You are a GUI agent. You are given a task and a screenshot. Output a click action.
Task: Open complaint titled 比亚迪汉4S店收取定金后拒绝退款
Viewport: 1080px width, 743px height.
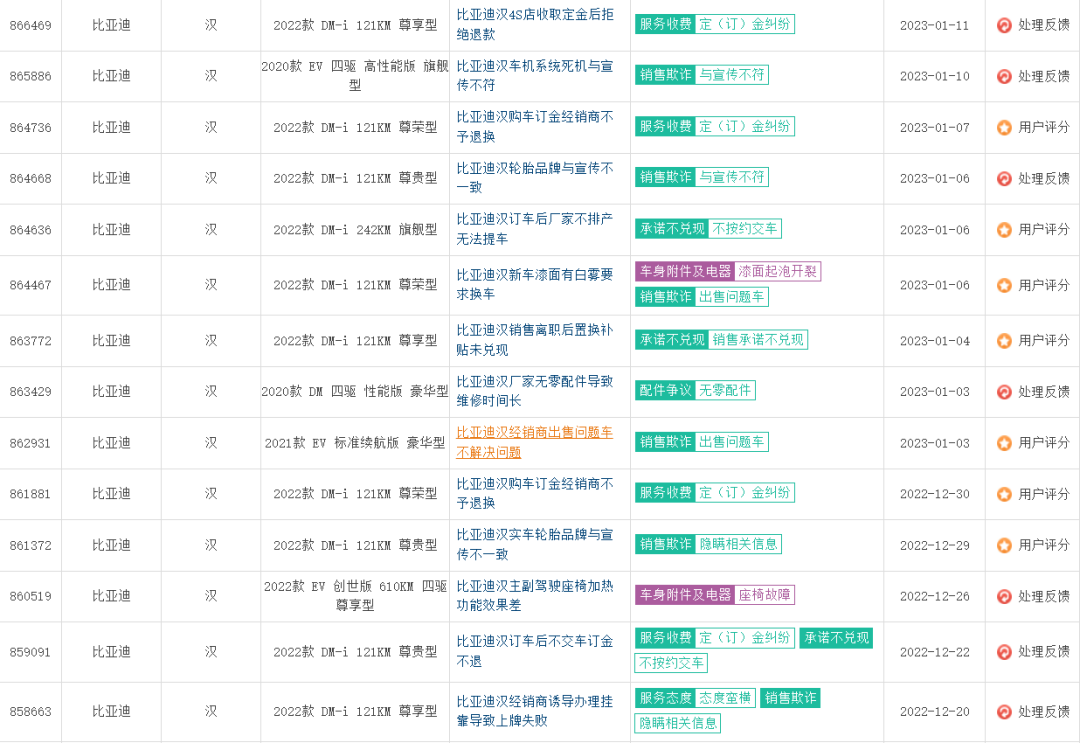(x=535, y=25)
